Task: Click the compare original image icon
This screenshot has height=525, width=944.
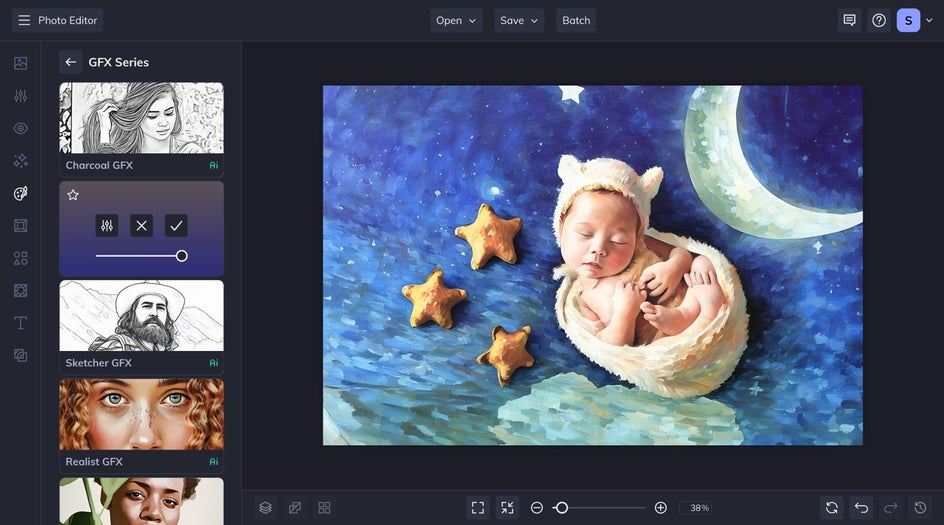Action: pyautogui.click(x=295, y=508)
